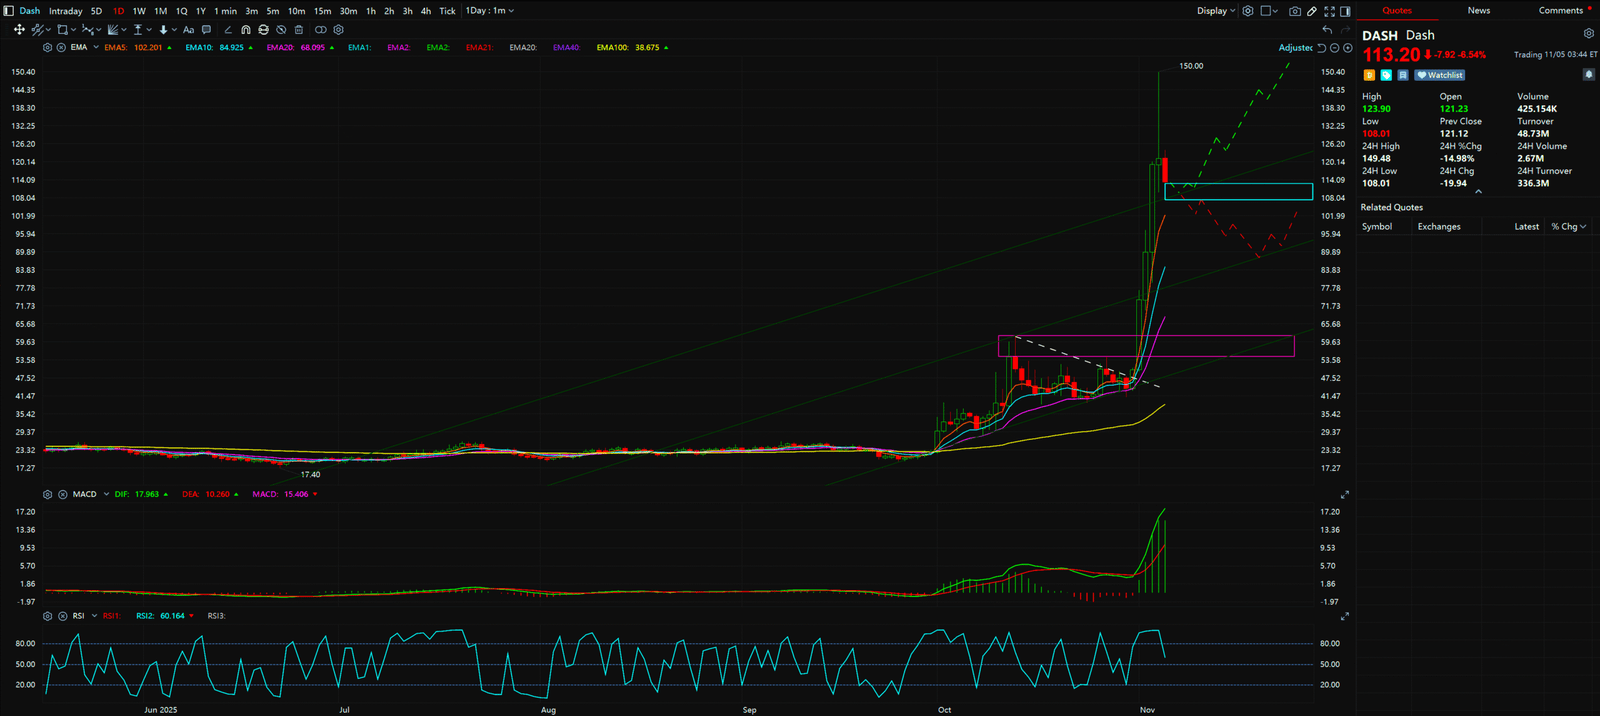Open the Comments tab
Screen dimensions: 1600x716
tap(1560, 11)
